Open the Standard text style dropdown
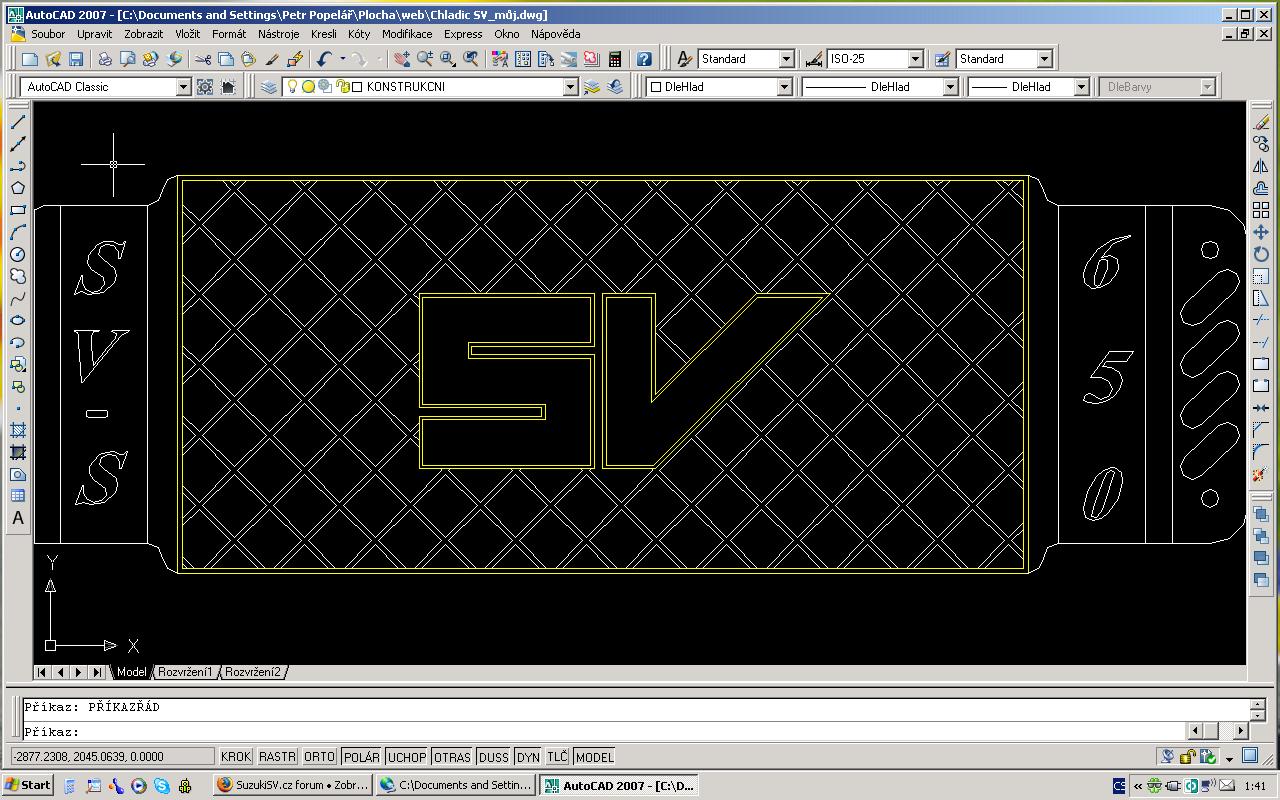The image size is (1280, 800). pos(786,59)
